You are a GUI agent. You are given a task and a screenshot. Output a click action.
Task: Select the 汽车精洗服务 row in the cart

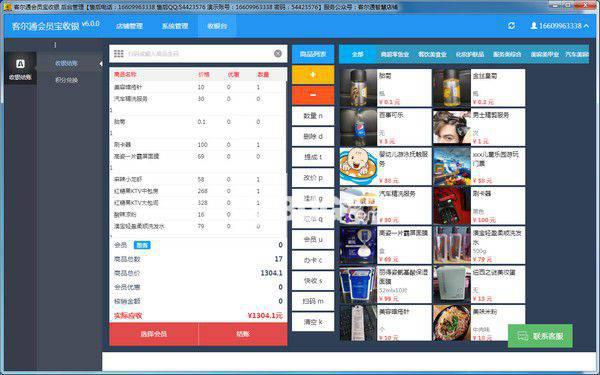click(x=198, y=99)
